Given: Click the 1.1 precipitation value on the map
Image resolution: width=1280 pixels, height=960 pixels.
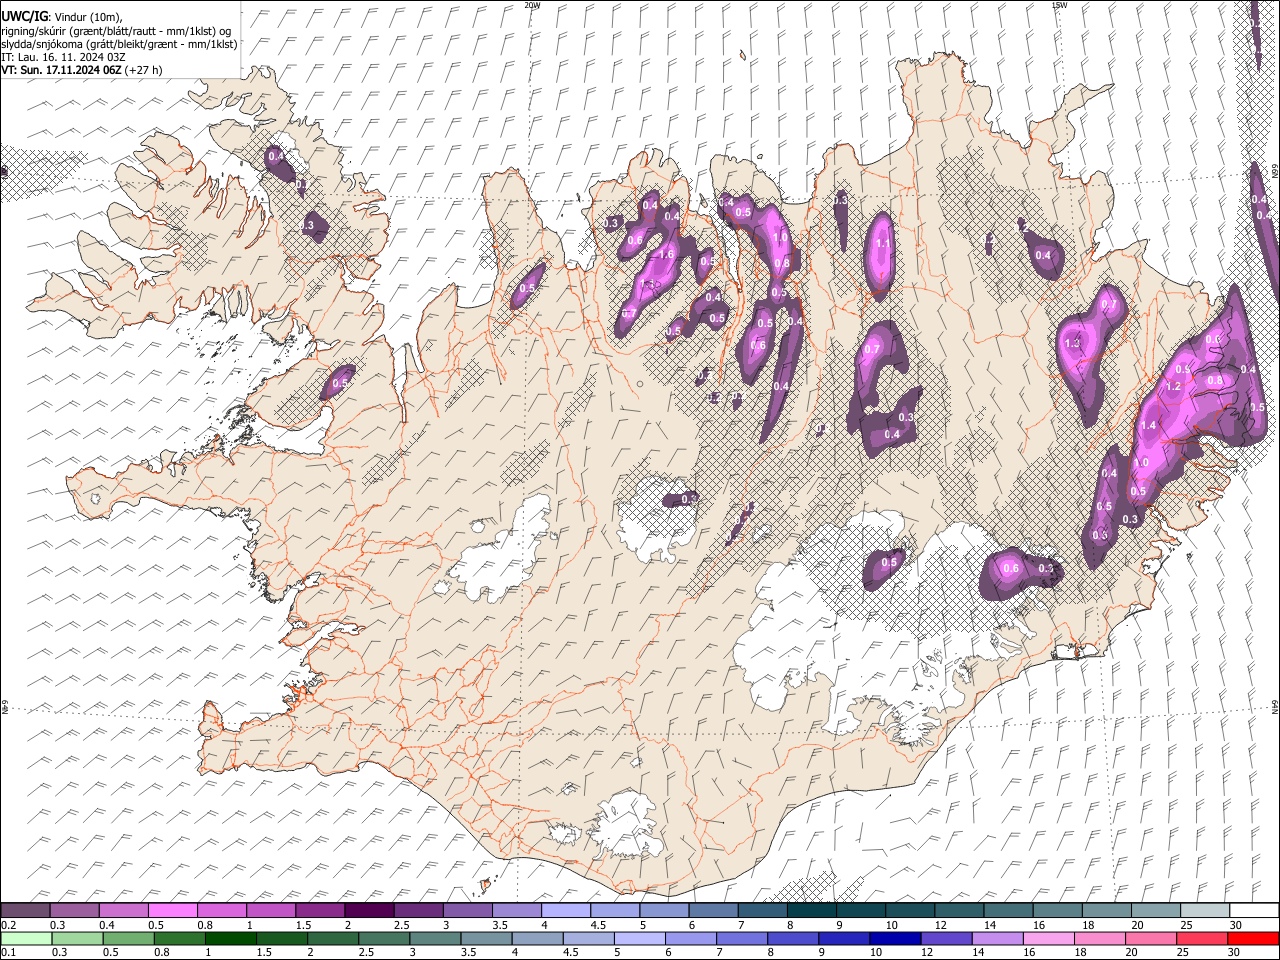Looking at the screenshot, I should coord(882,244).
